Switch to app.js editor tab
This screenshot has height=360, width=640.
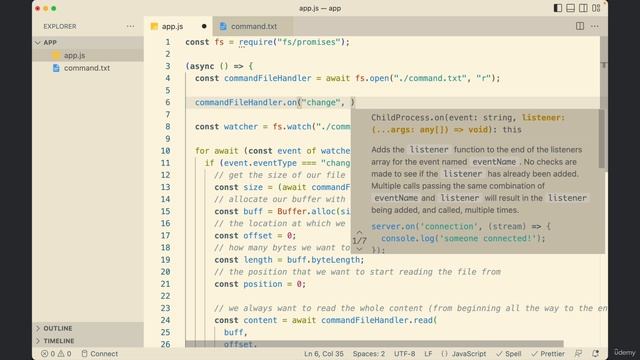[178, 26]
